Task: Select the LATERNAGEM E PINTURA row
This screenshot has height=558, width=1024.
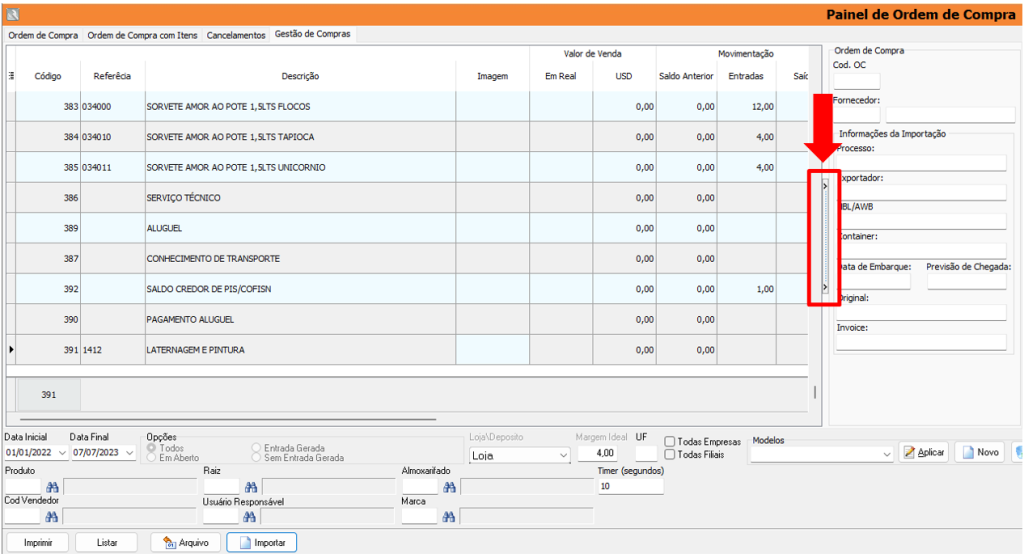Action: [408, 350]
